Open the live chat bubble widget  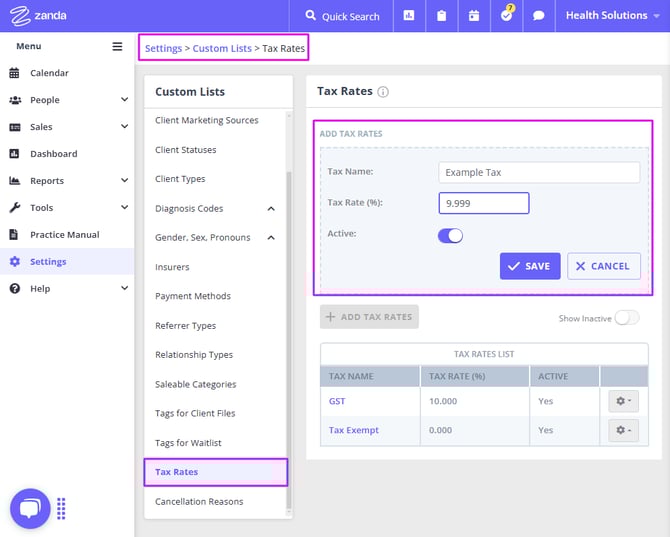30,508
